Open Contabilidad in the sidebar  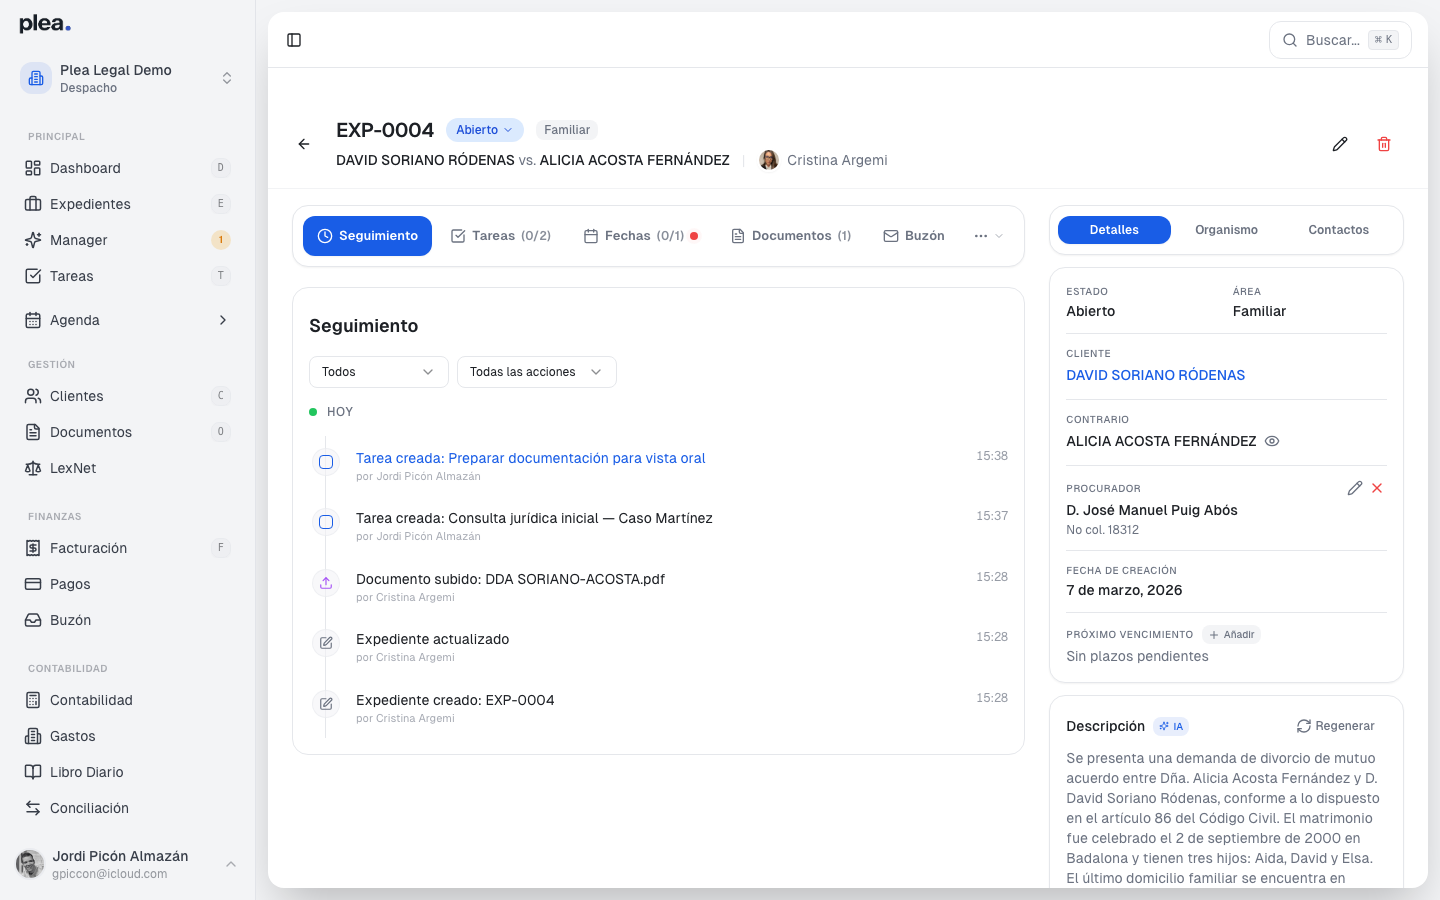coord(128,700)
